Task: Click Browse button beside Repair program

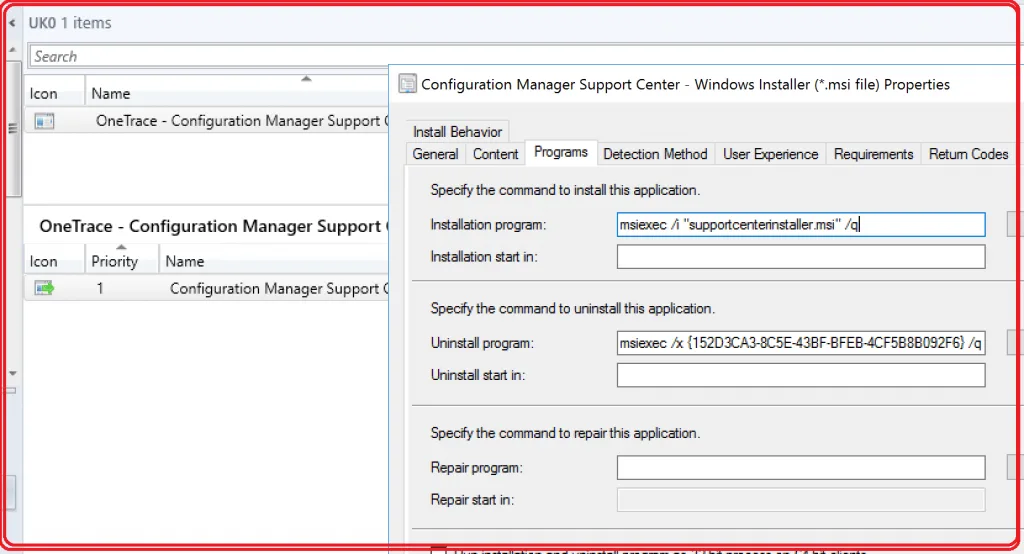Action: point(1016,468)
